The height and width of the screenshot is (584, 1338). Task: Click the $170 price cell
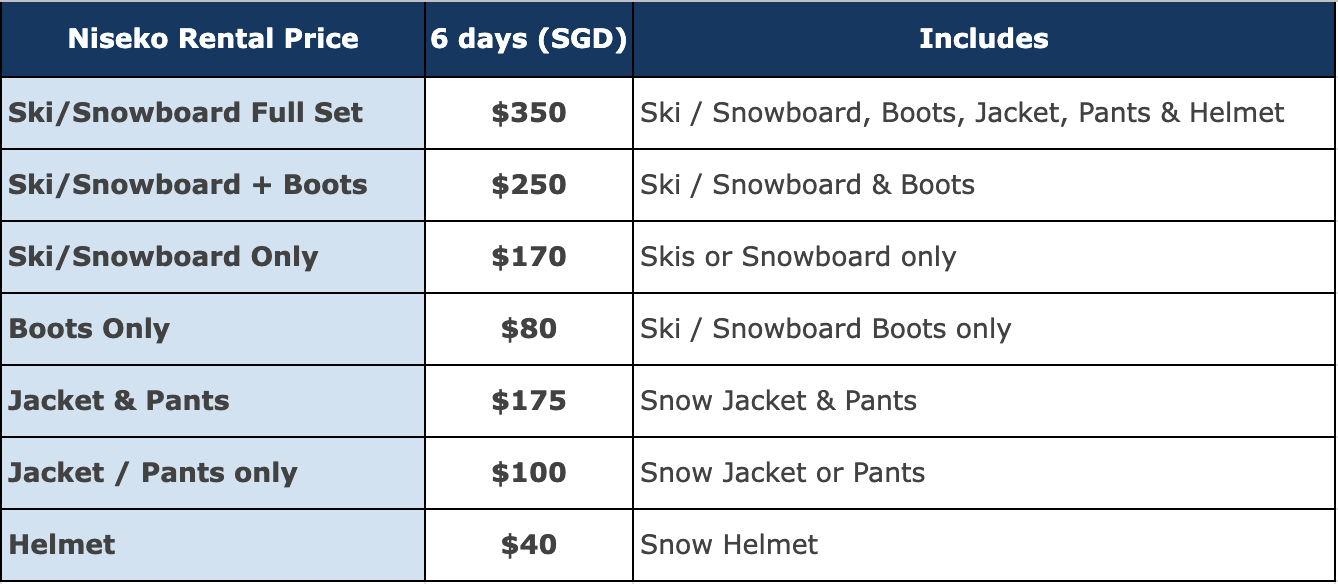(x=529, y=257)
